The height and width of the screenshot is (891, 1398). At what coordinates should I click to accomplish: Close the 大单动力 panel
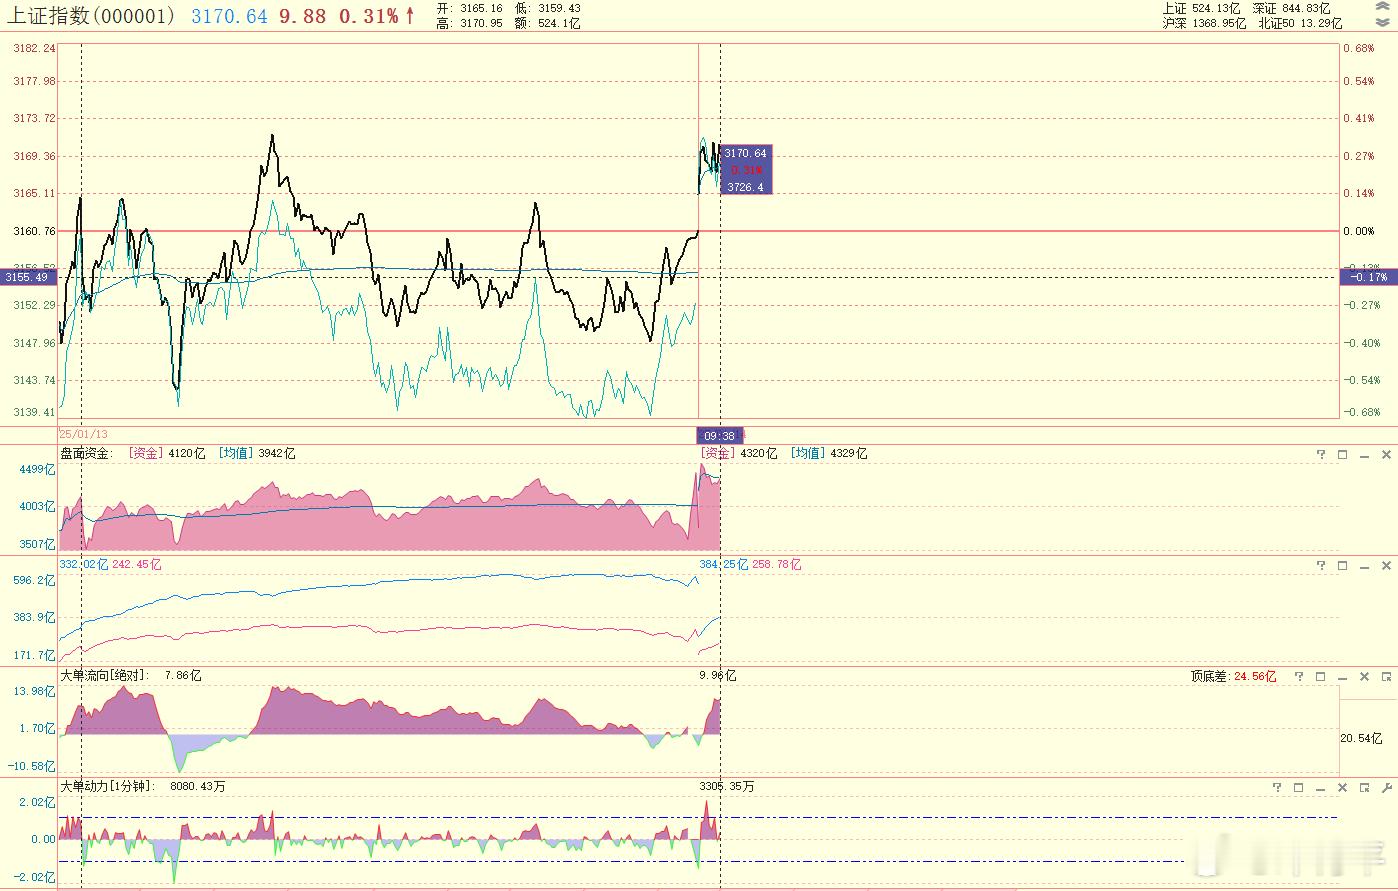1343,788
